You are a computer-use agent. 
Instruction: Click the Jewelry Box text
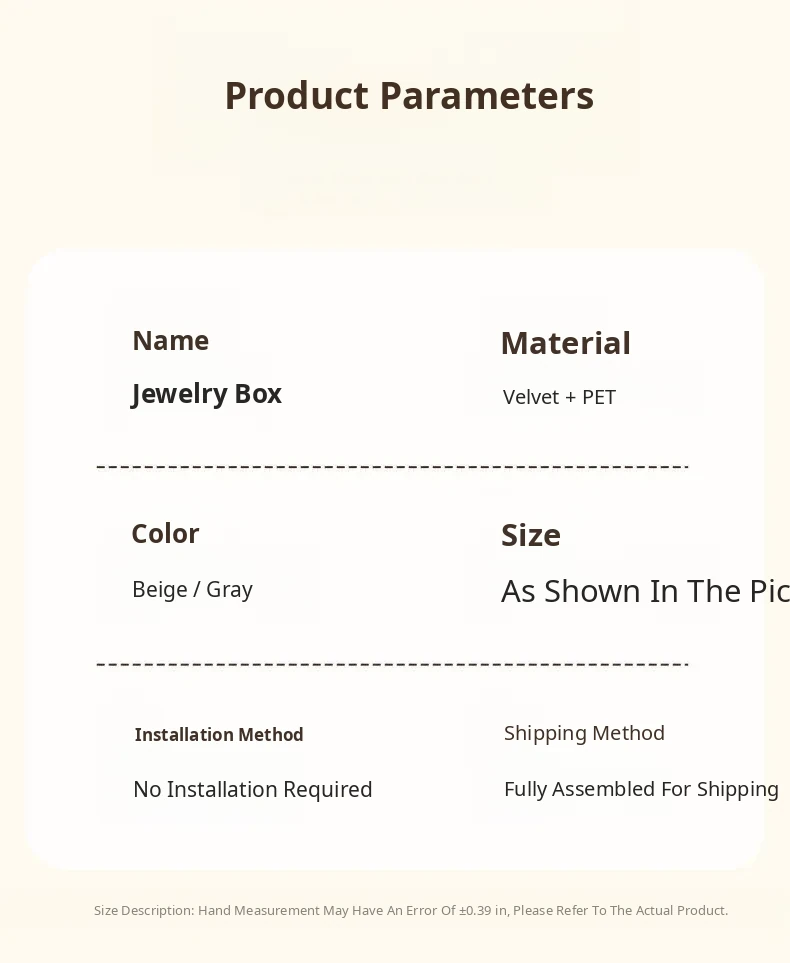point(207,394)
